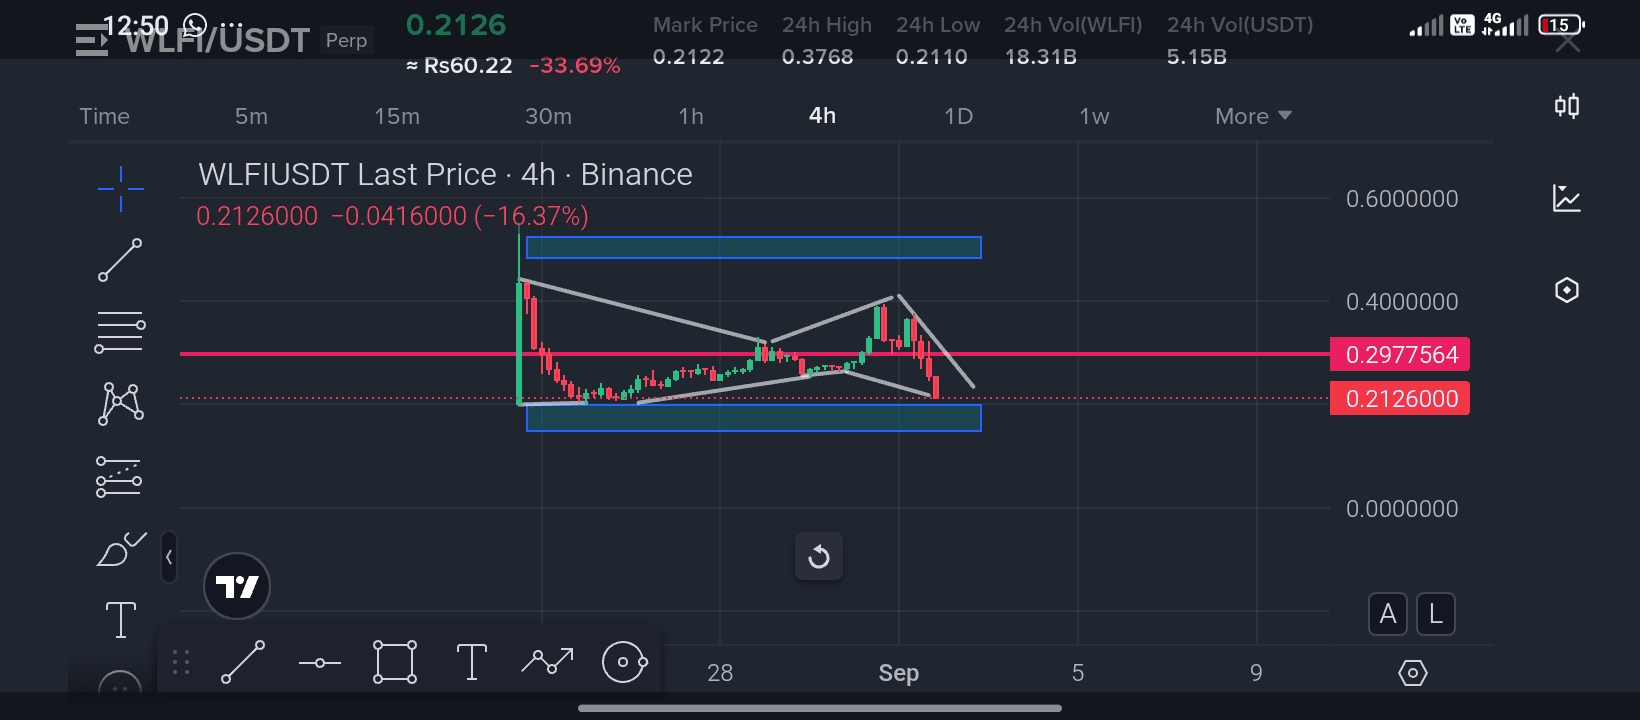Screen dimensions: 1640x720
Task: Pick the text tool in favorites bar
Action: coord(471,662)
